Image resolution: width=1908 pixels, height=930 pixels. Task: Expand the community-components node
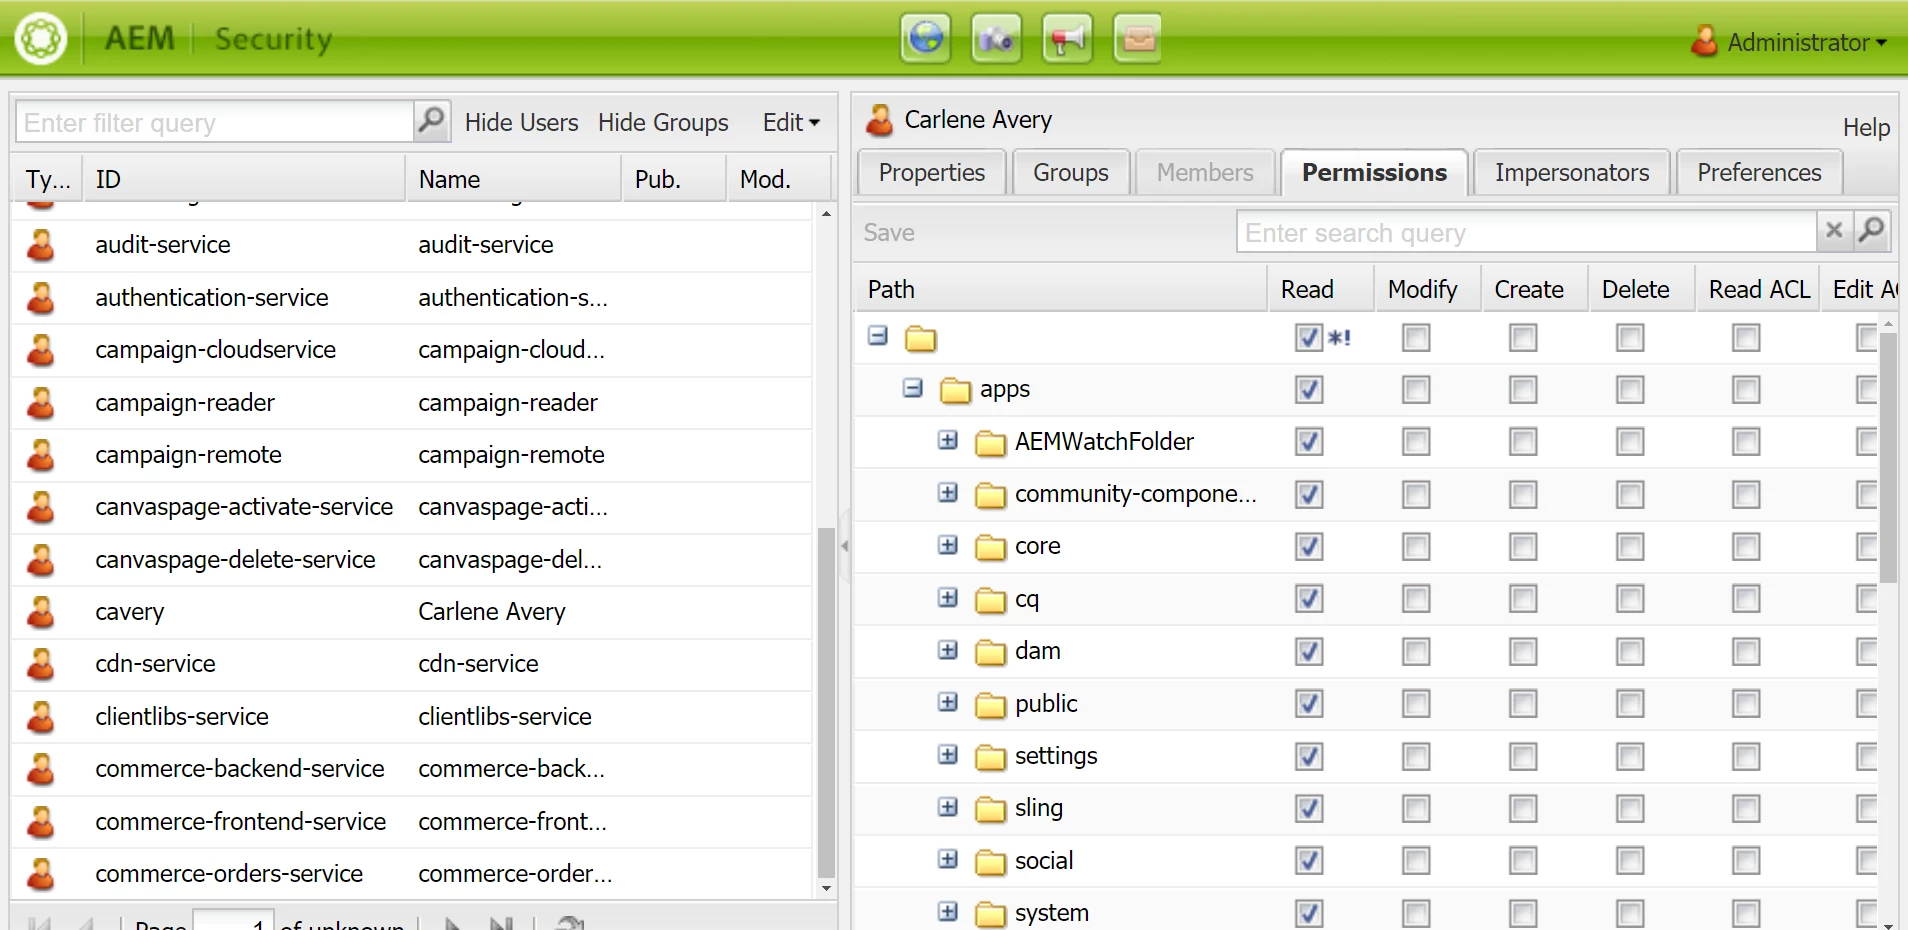948,493
